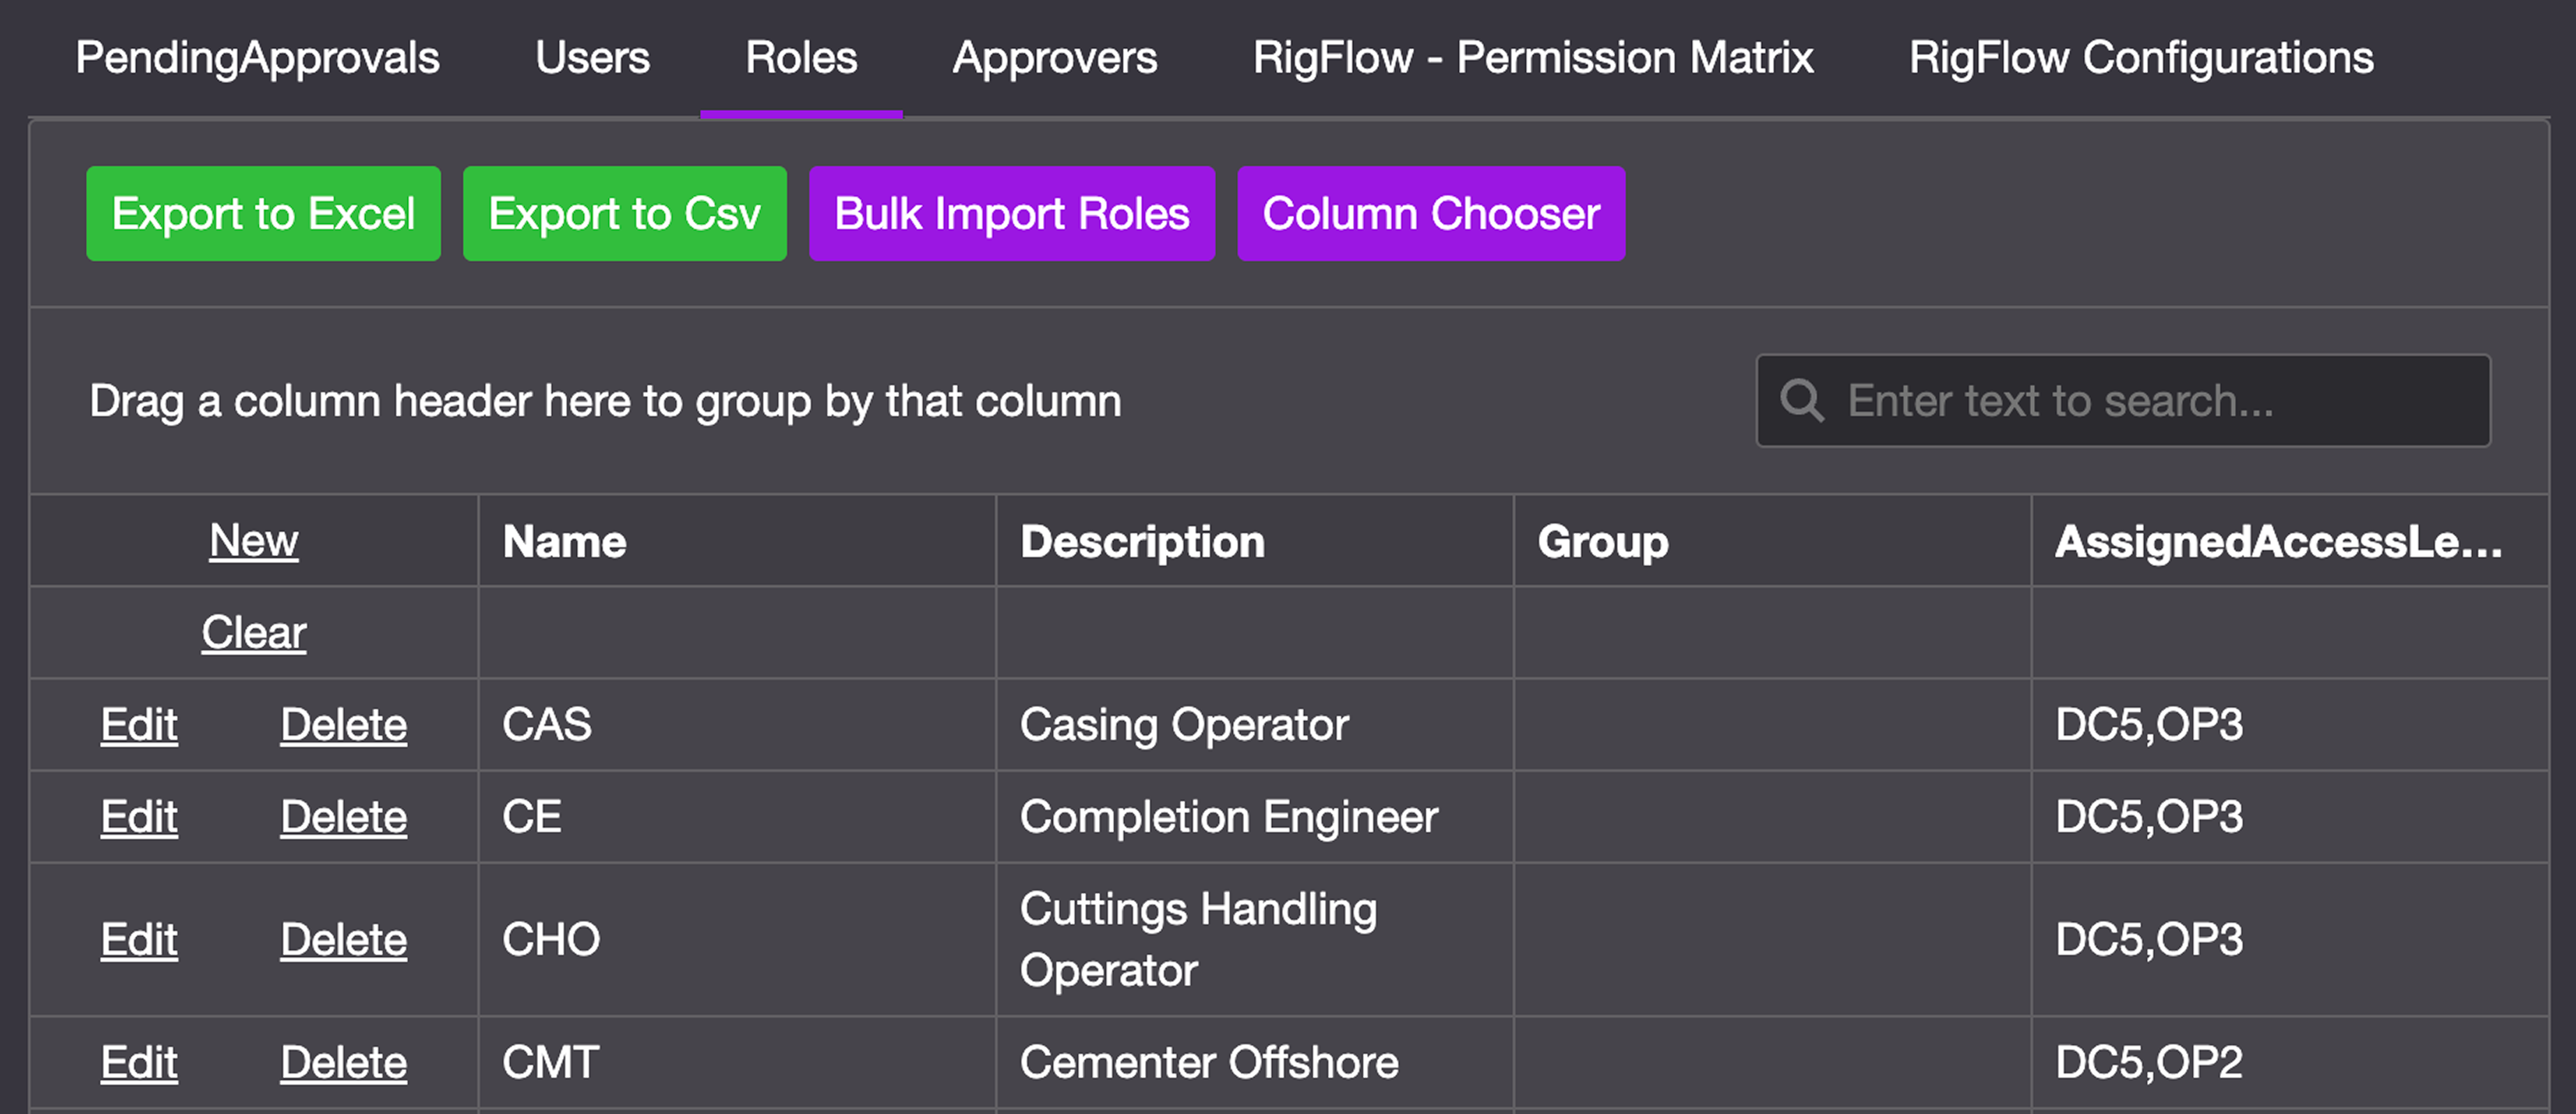Open Bulk Import Roles
The width and height of the screenshot is (2576, 1114).
1011,214
